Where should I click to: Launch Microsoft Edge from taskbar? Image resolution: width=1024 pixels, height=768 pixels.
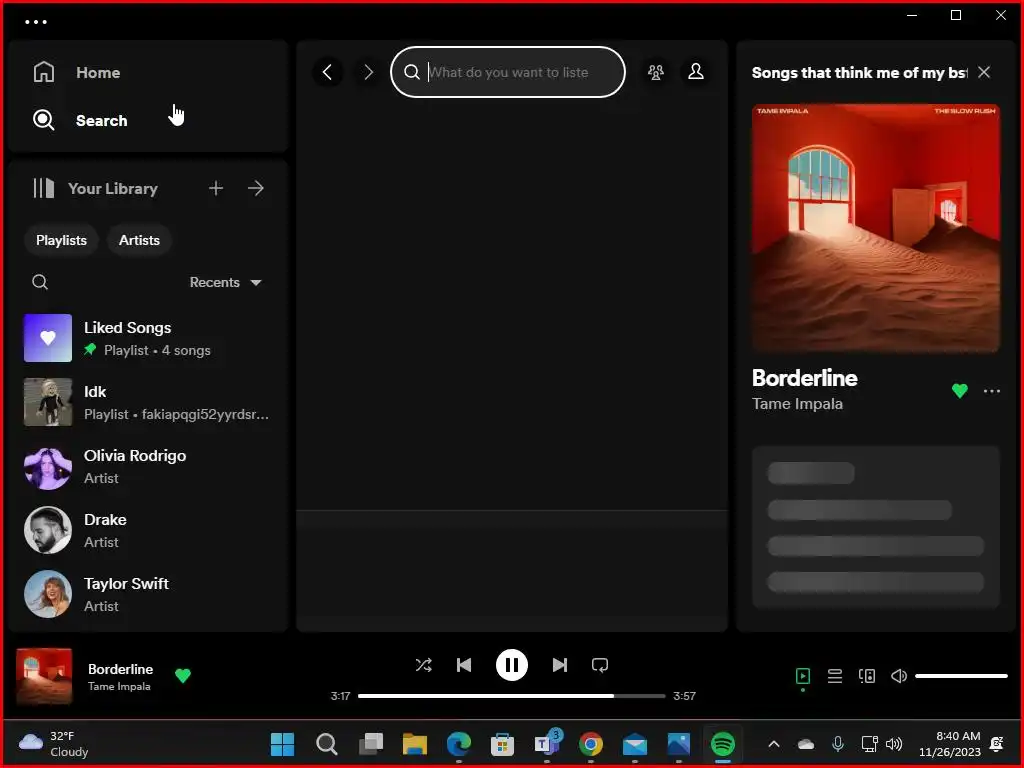(459, 744)
